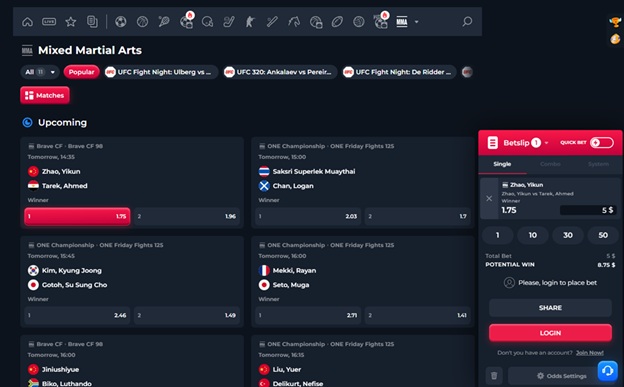Open the bet history coupons icon
This screenshot has height=387, width=624.
click(92, 22)
